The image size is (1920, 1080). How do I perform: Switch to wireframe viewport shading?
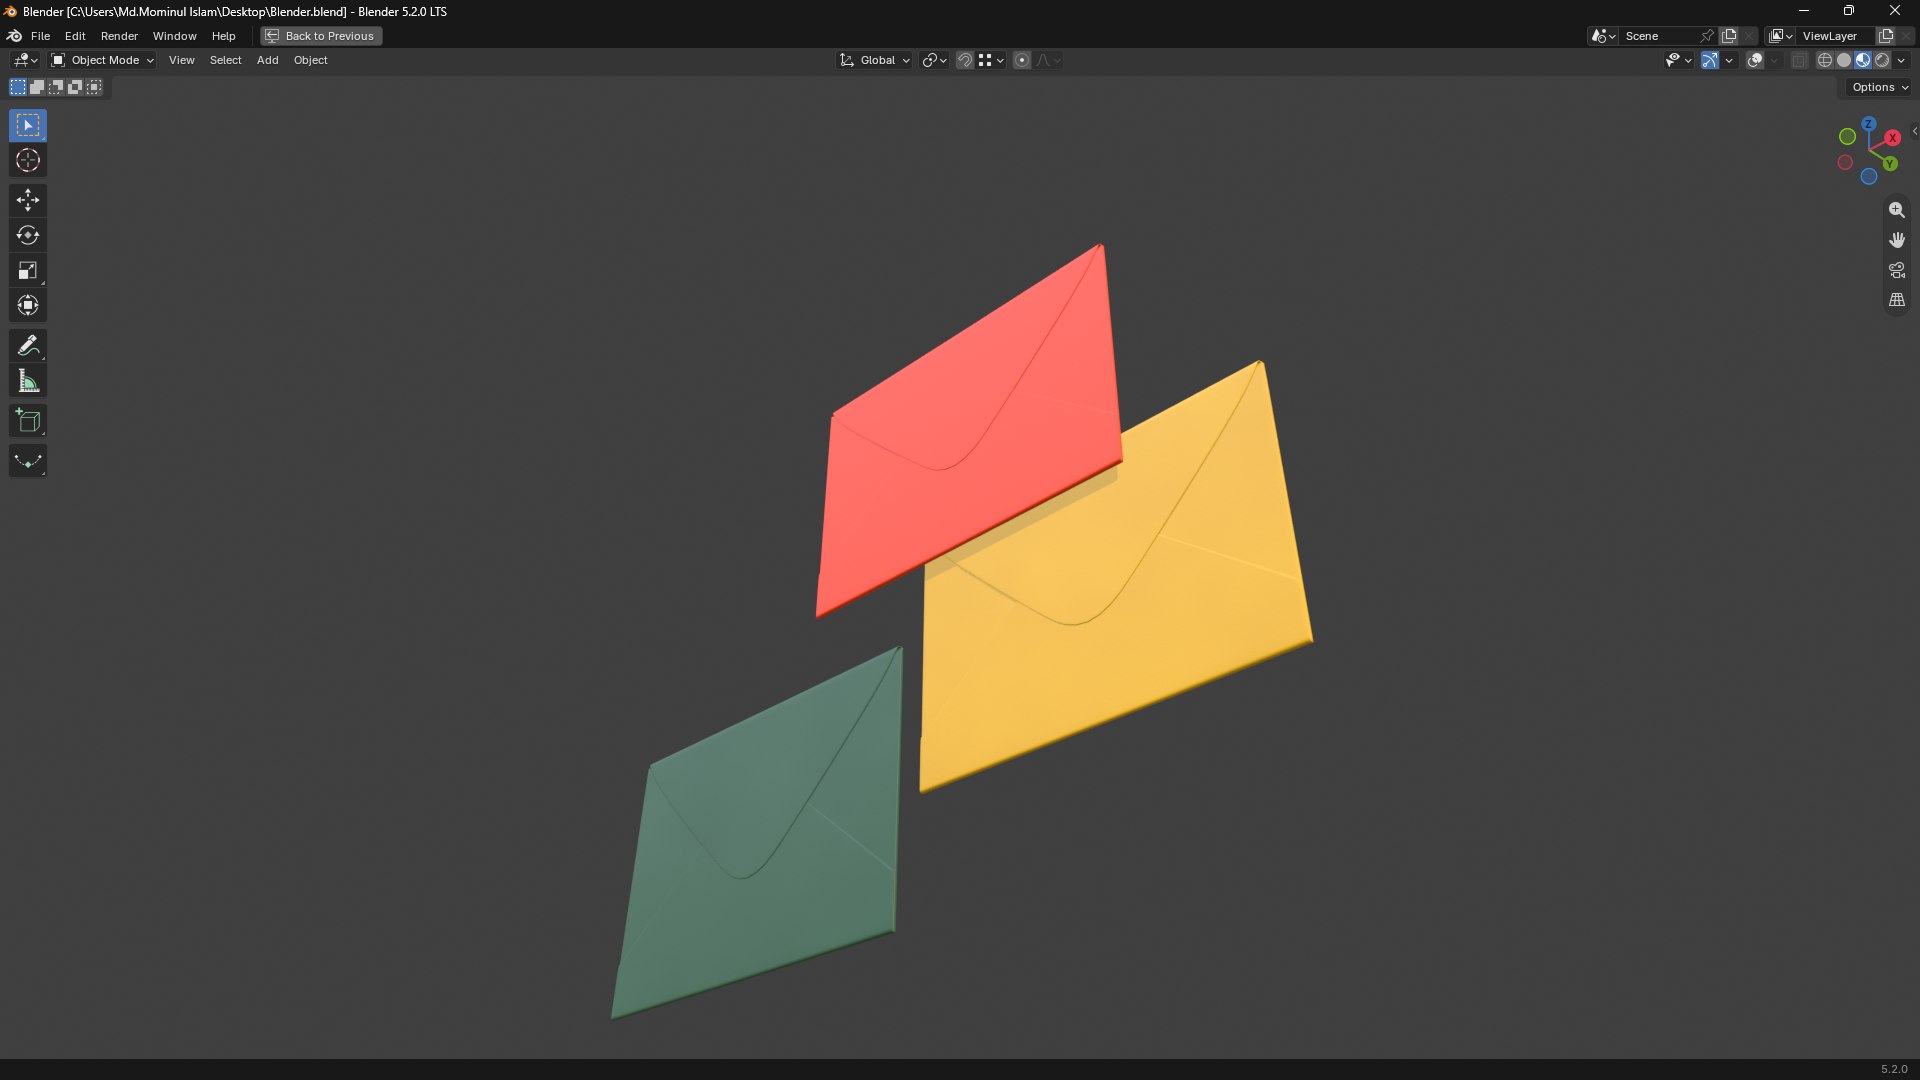click(x=1824, y=61)
